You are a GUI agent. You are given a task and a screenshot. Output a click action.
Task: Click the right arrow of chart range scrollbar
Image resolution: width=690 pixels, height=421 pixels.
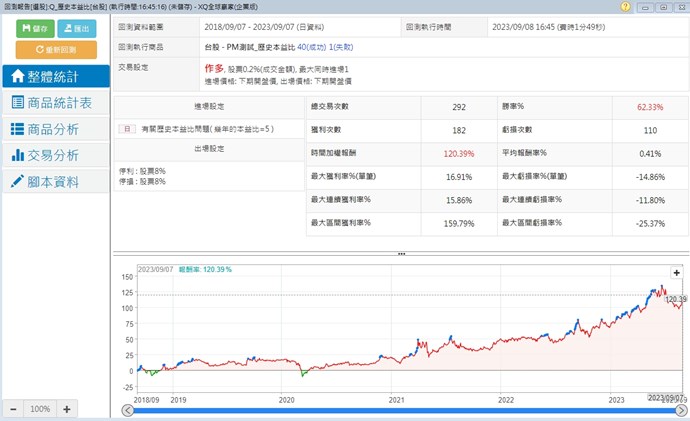(682, 410)
